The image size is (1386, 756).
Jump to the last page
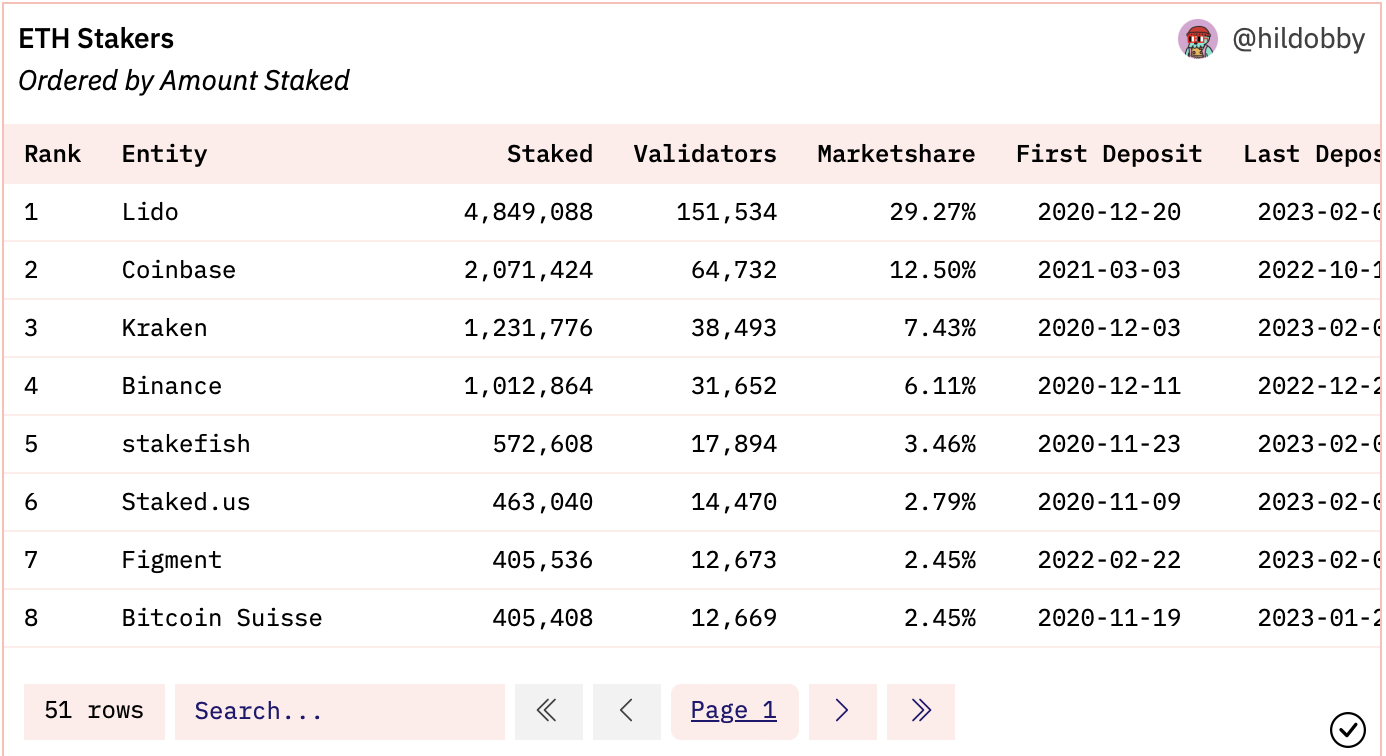[921, 711]
